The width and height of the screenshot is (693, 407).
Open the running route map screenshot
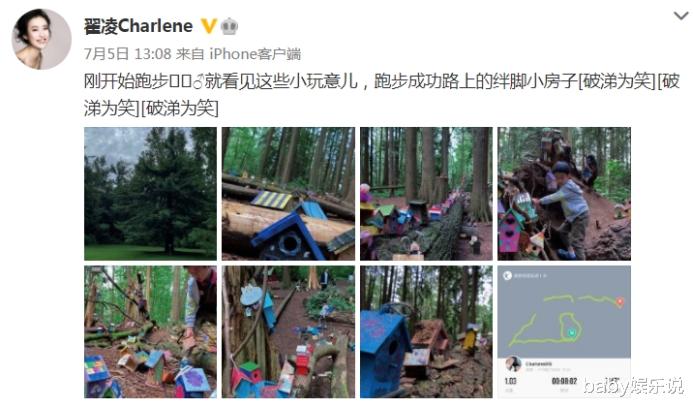[564, 331]
